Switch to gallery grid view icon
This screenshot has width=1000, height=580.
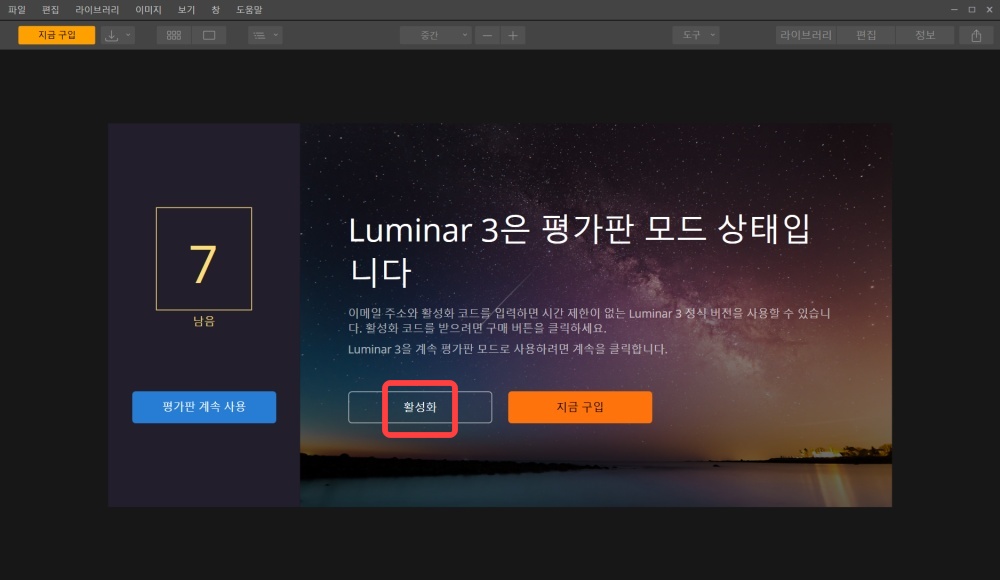click(x=173, y=36)
